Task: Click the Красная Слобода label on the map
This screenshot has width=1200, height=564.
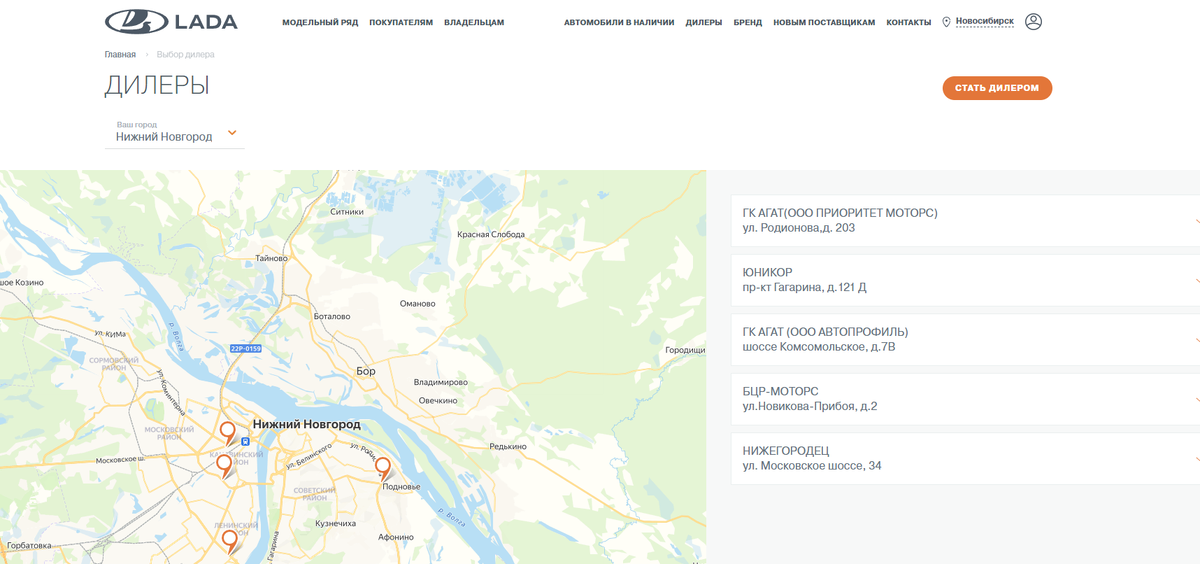Action: 491,235
